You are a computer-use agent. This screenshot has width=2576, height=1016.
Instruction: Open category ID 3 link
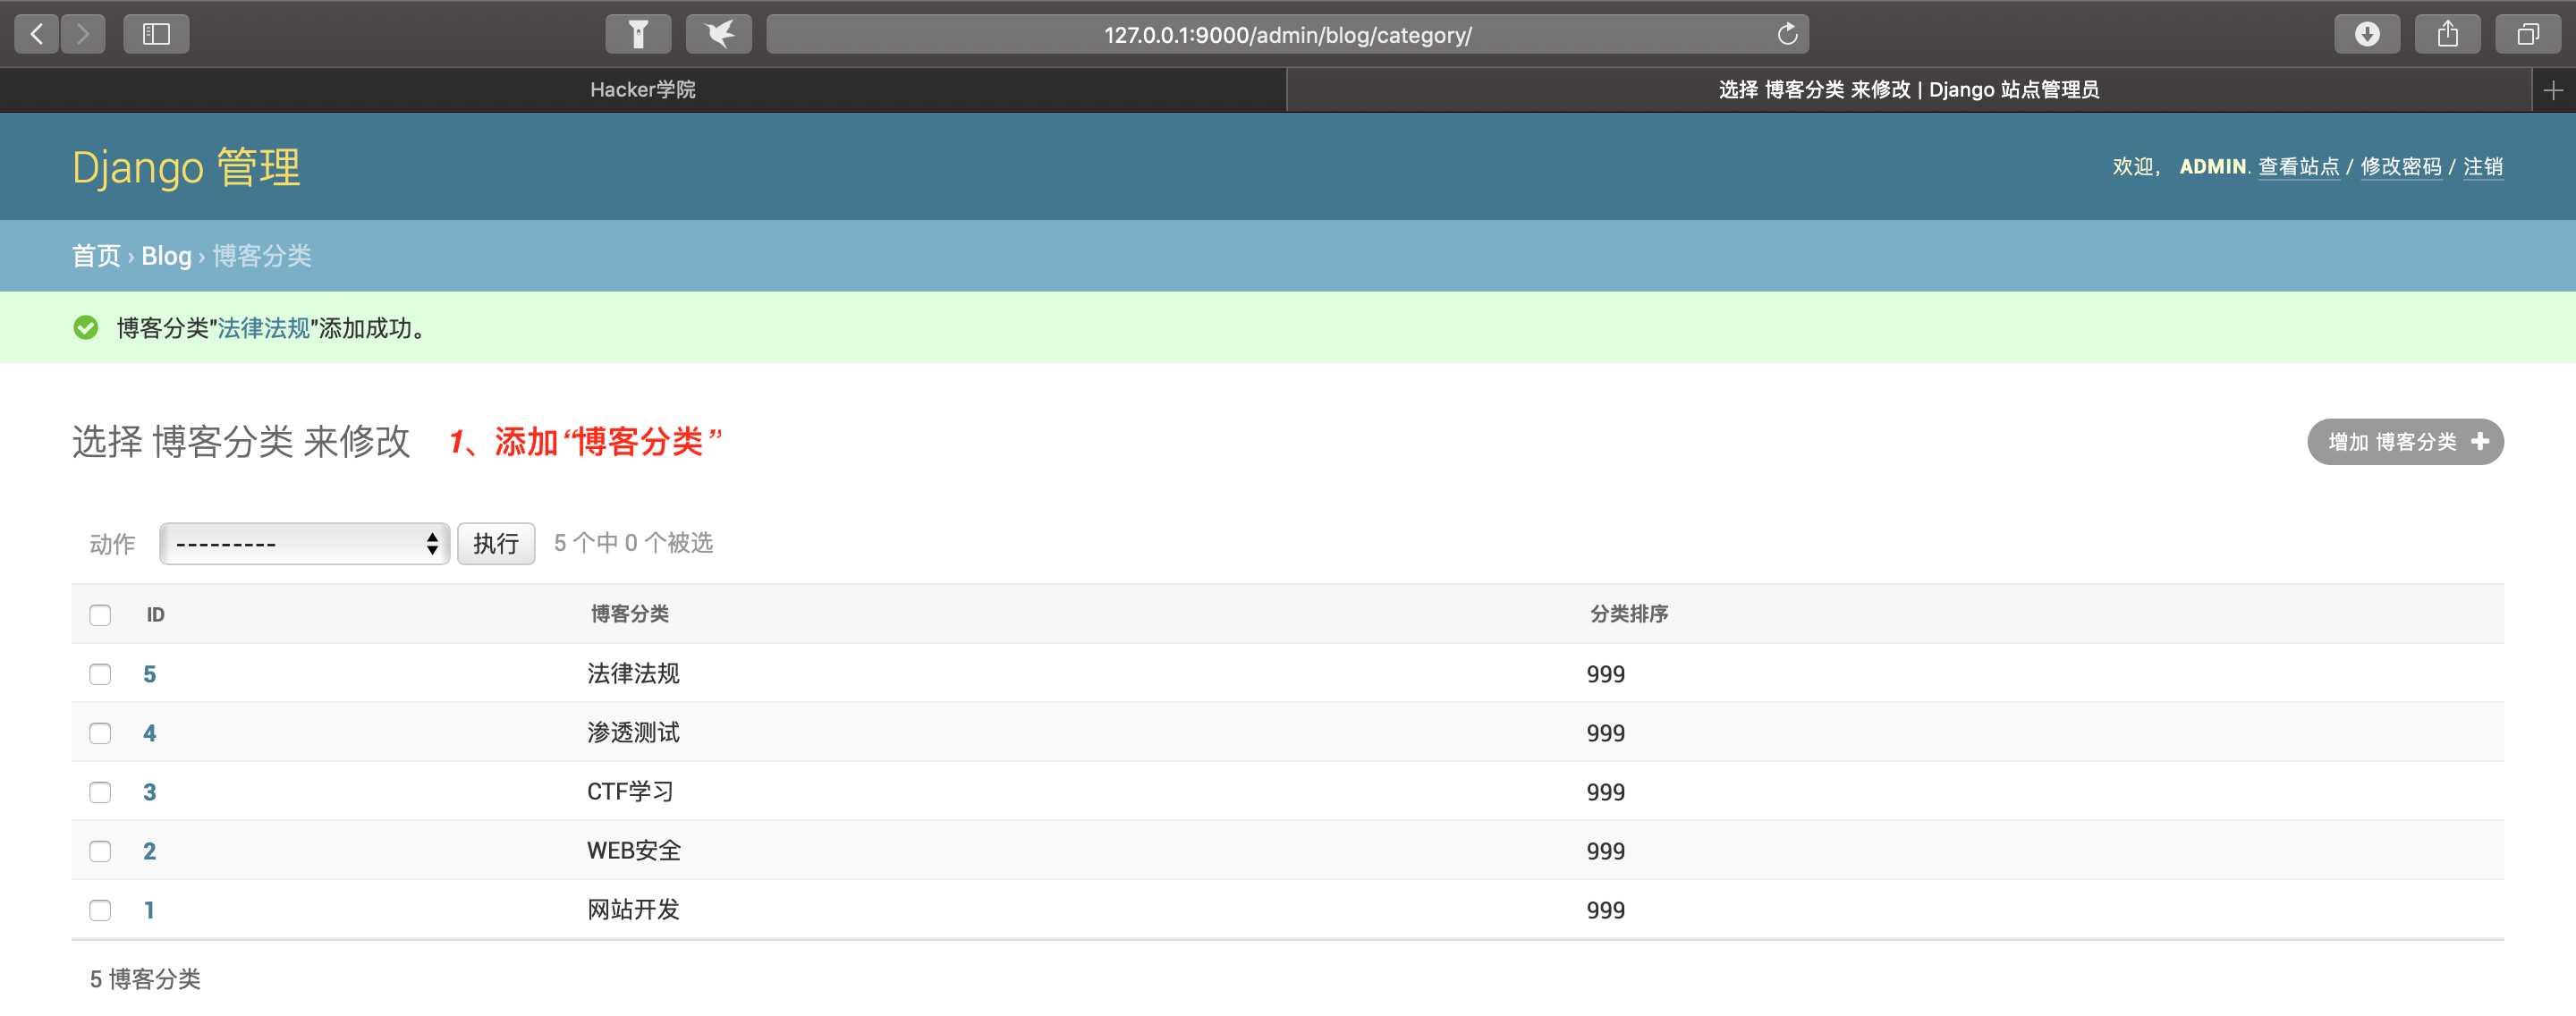click(x=150, y=792)
